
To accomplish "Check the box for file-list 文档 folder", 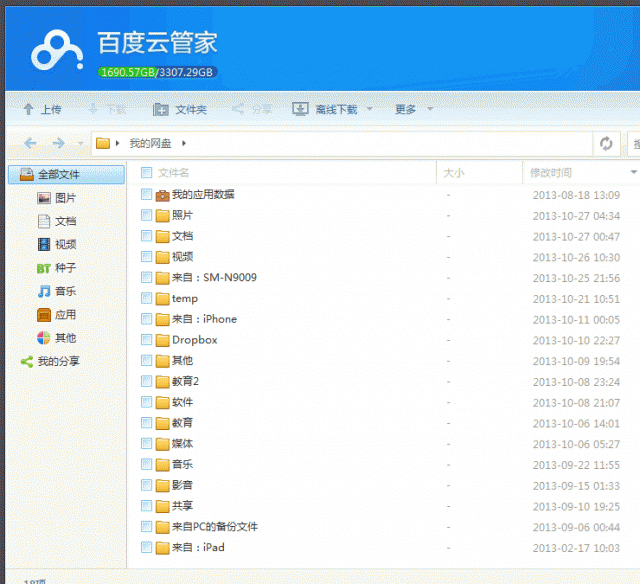I will pos(147,236).
